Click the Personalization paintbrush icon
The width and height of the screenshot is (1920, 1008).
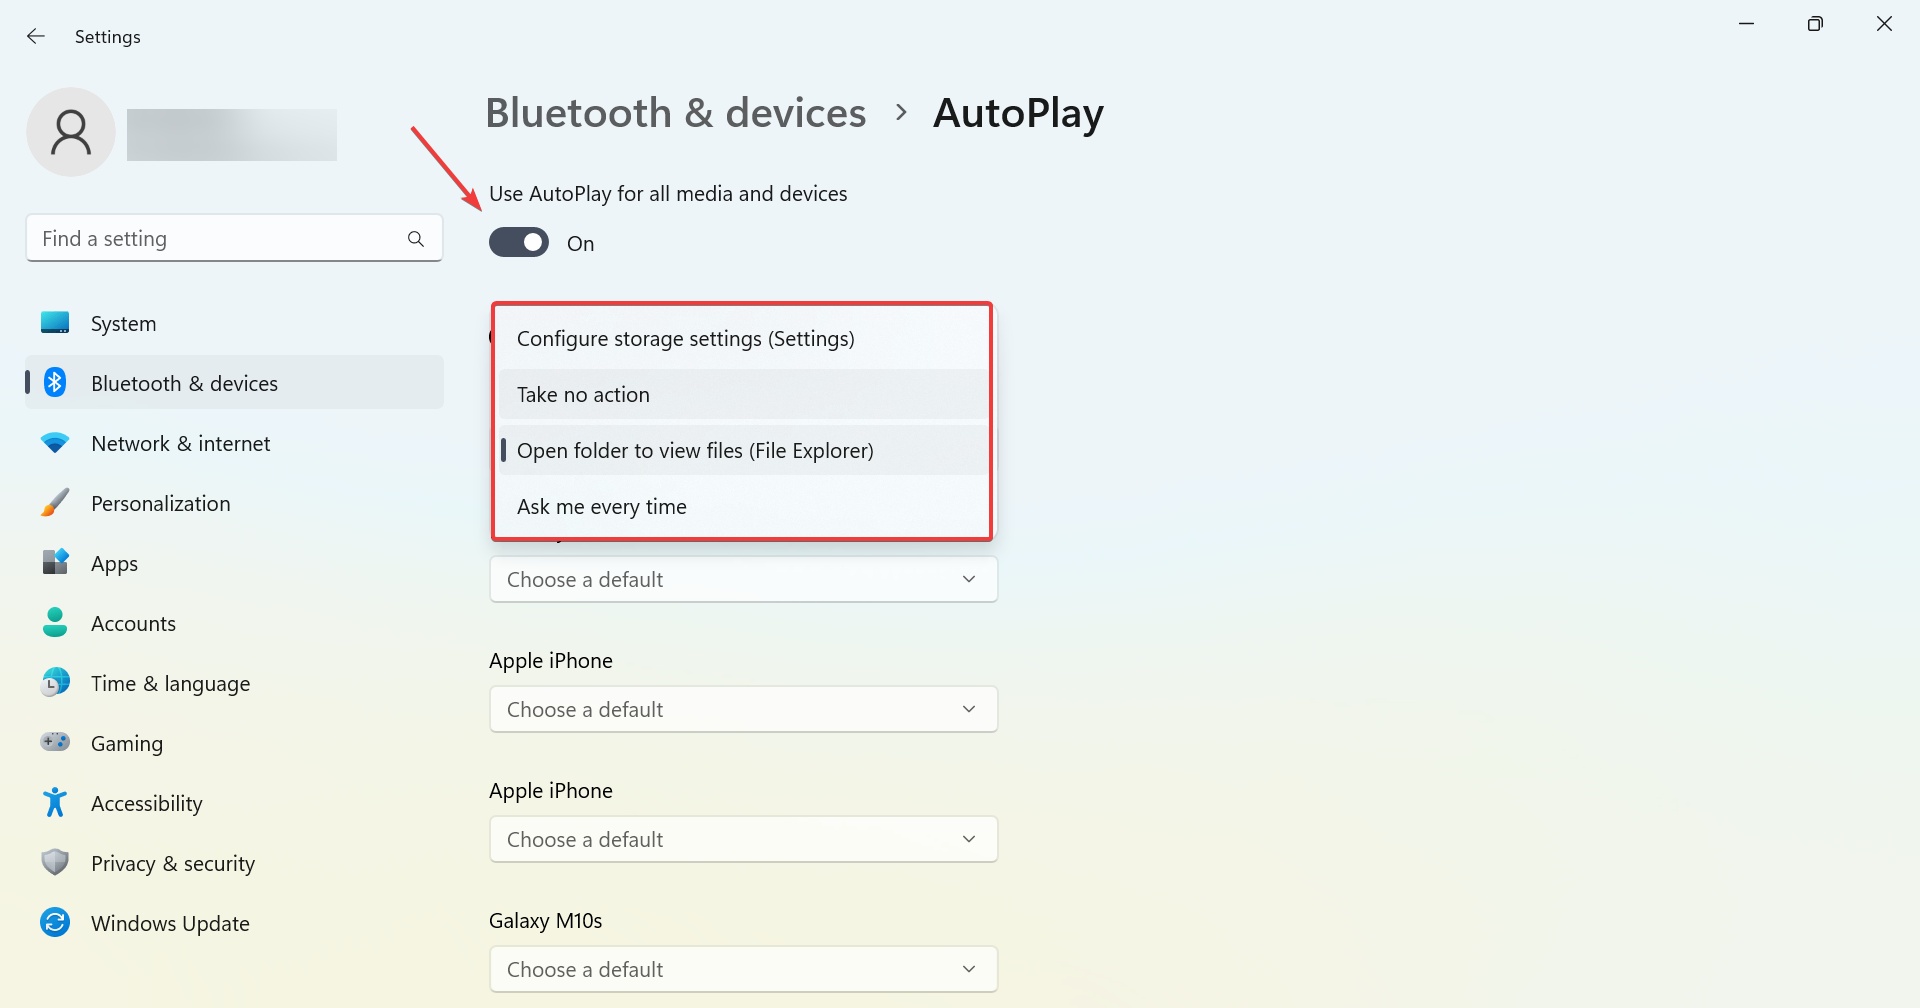(x=55, y=503)
